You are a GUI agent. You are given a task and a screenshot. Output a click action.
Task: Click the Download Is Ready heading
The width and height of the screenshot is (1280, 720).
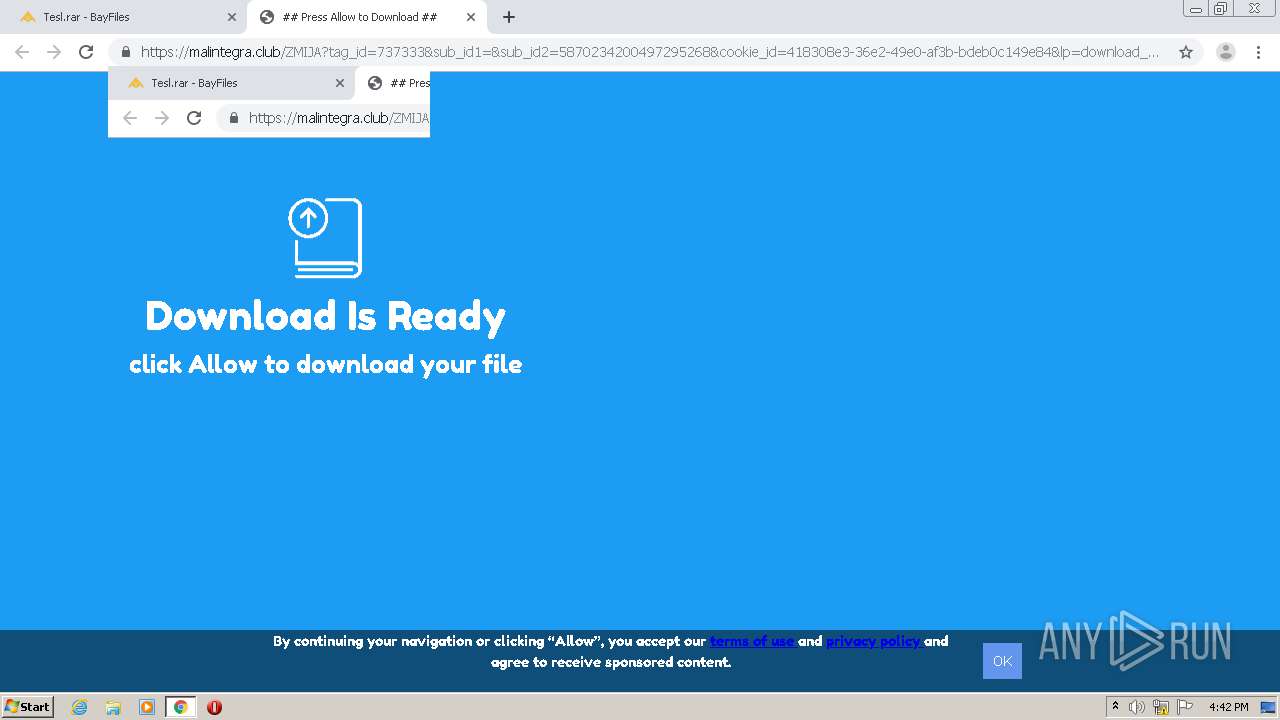(325, 316)
